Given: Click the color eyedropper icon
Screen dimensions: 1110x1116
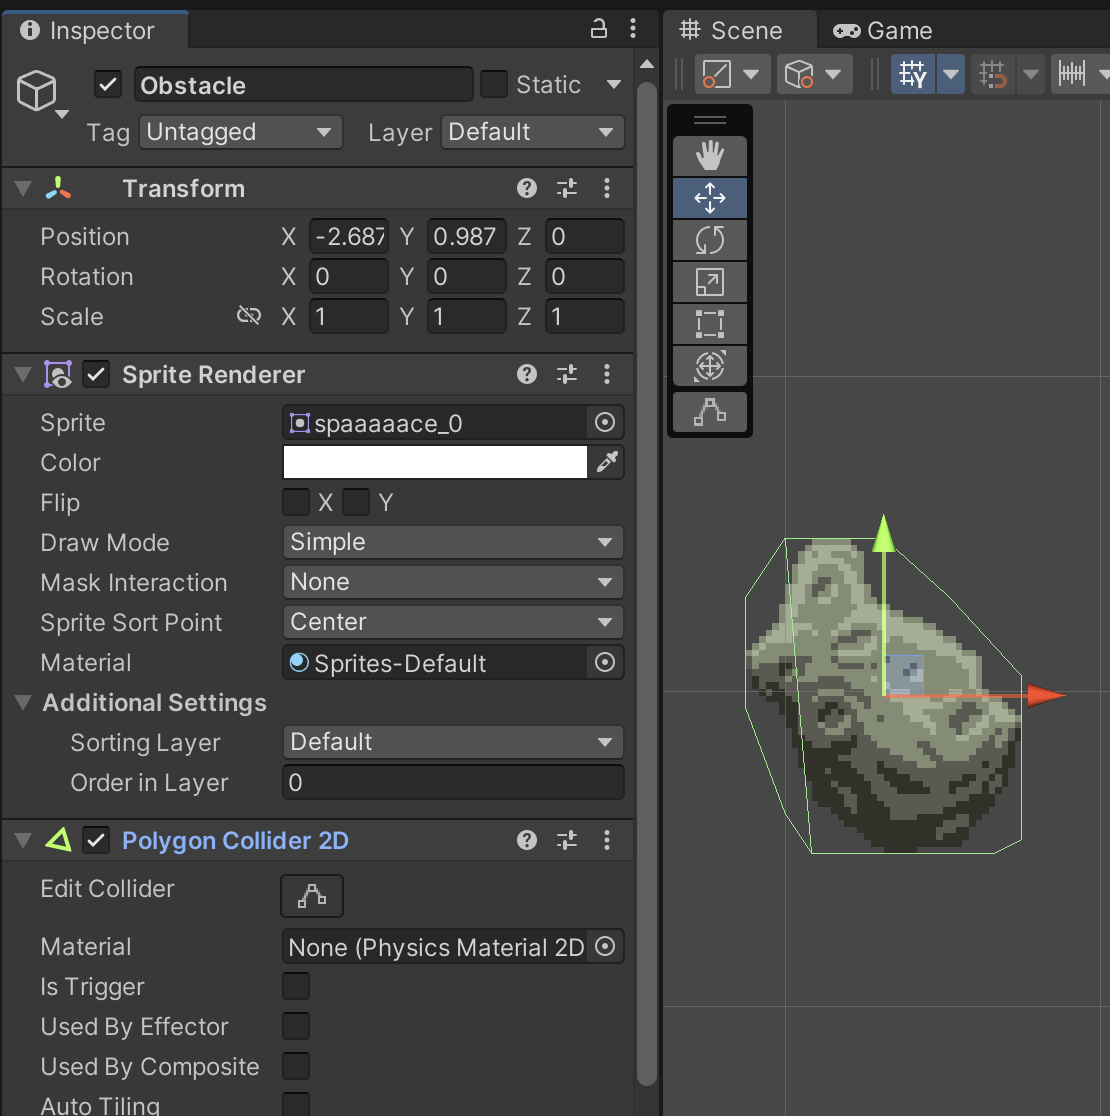Looking at the screenshot, I should (x=607, y=462).
